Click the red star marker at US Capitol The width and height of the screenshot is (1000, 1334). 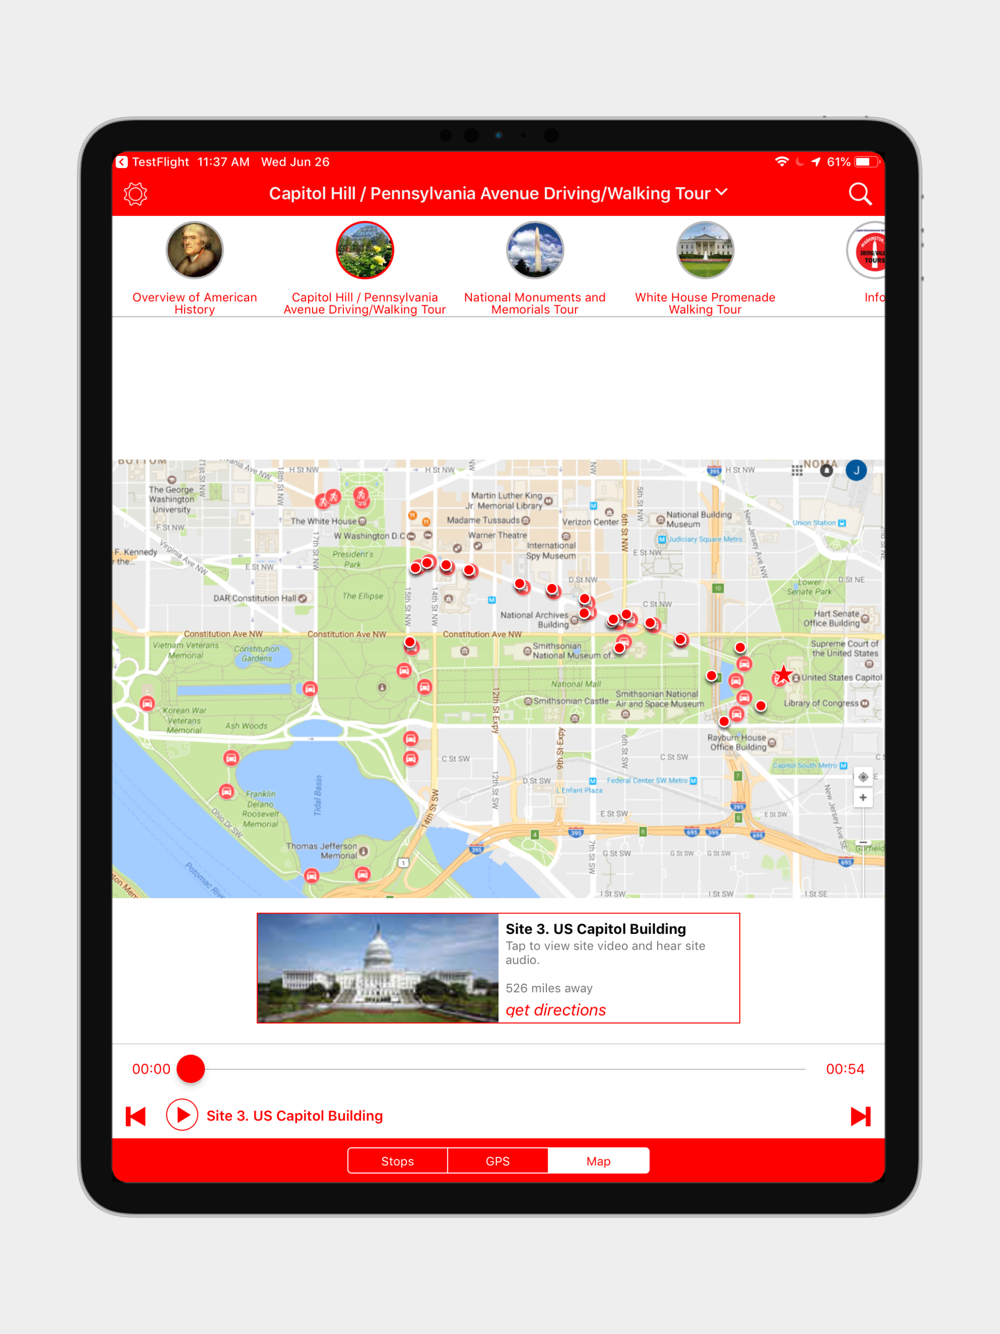click(x=784, y=675)
